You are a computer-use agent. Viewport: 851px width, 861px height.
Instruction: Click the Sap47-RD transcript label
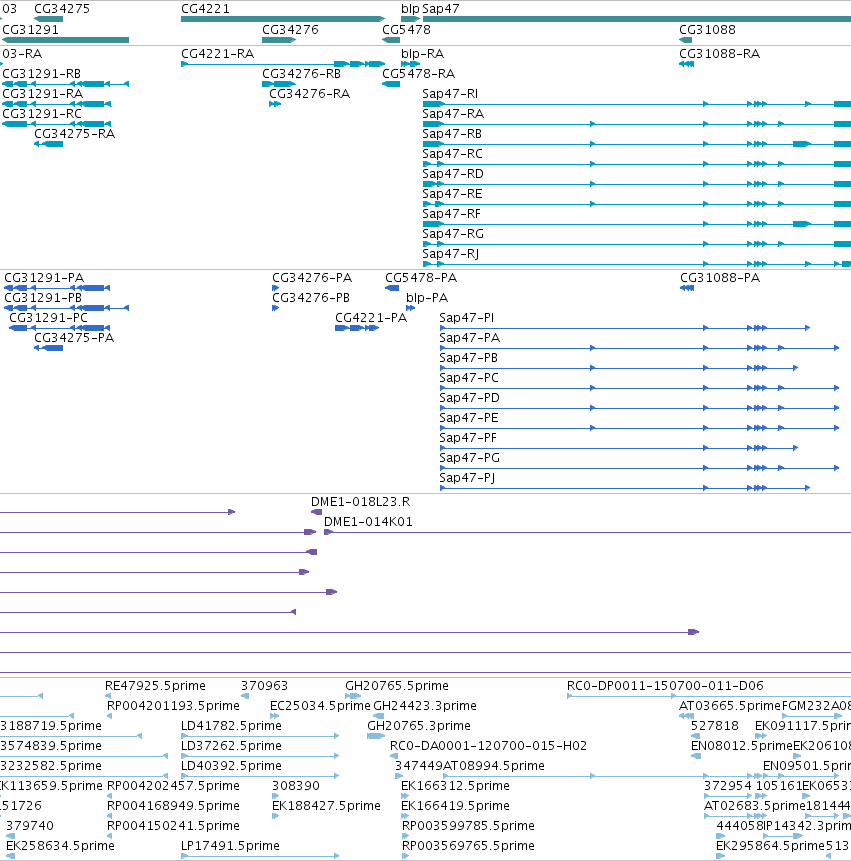pos(453,174)
